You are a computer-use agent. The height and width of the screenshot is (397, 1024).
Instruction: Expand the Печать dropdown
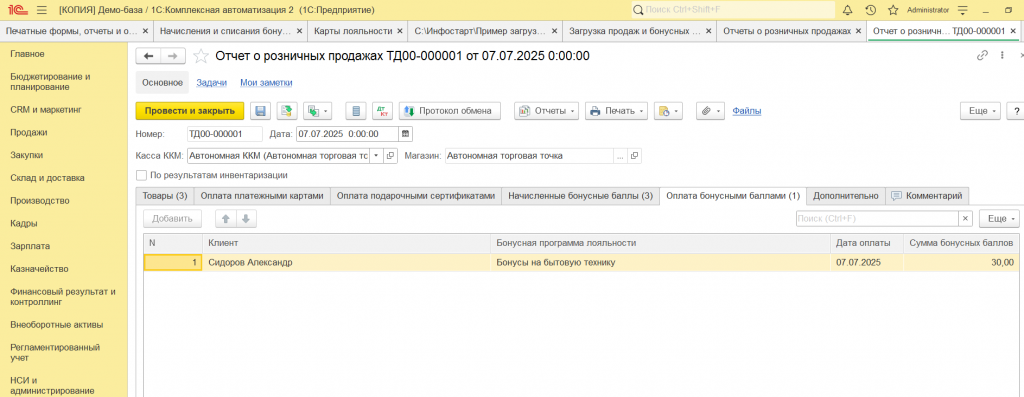click(x=617, y=111)
